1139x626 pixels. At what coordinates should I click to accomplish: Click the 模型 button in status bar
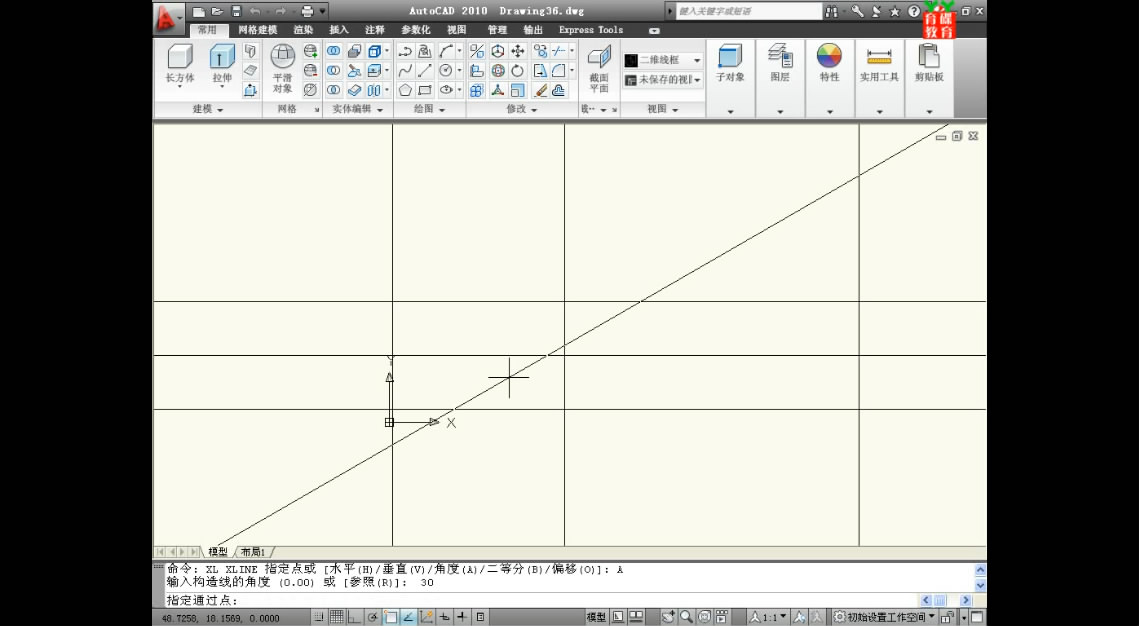[596, 617]
